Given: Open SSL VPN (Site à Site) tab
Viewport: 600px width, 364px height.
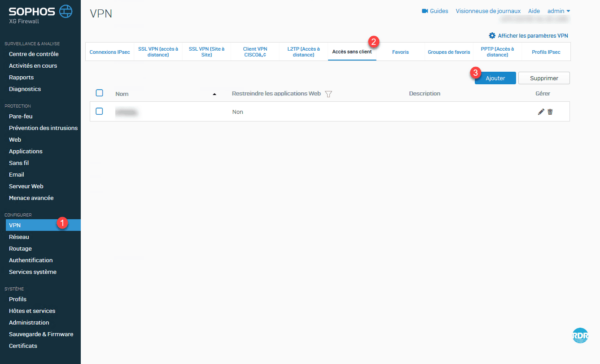Looking at the screenshot, I should [x=207, y=52].
